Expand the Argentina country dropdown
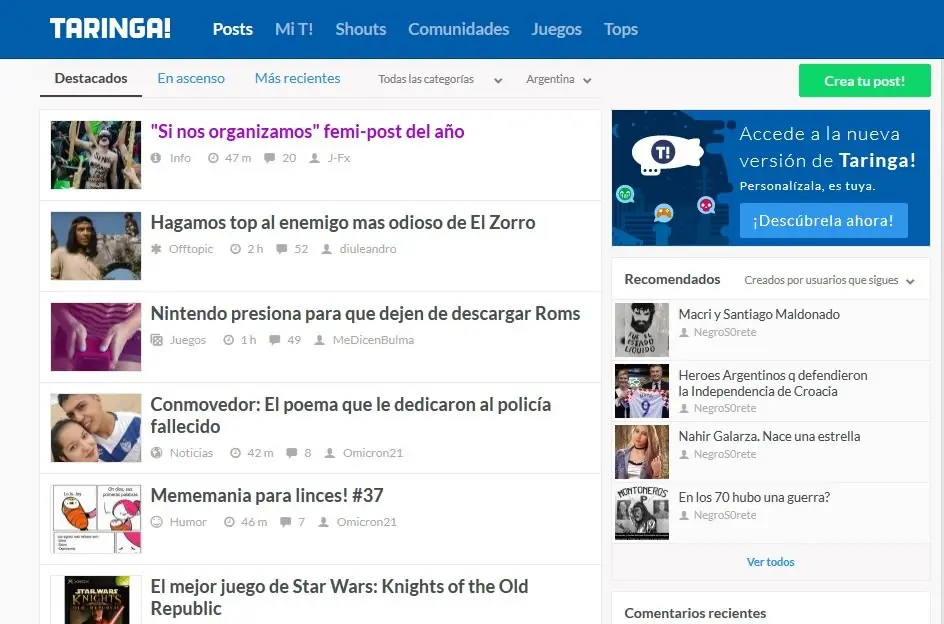The height and width of the screenshot is (624, 944). pyautogui.click(x=559, y=79)
